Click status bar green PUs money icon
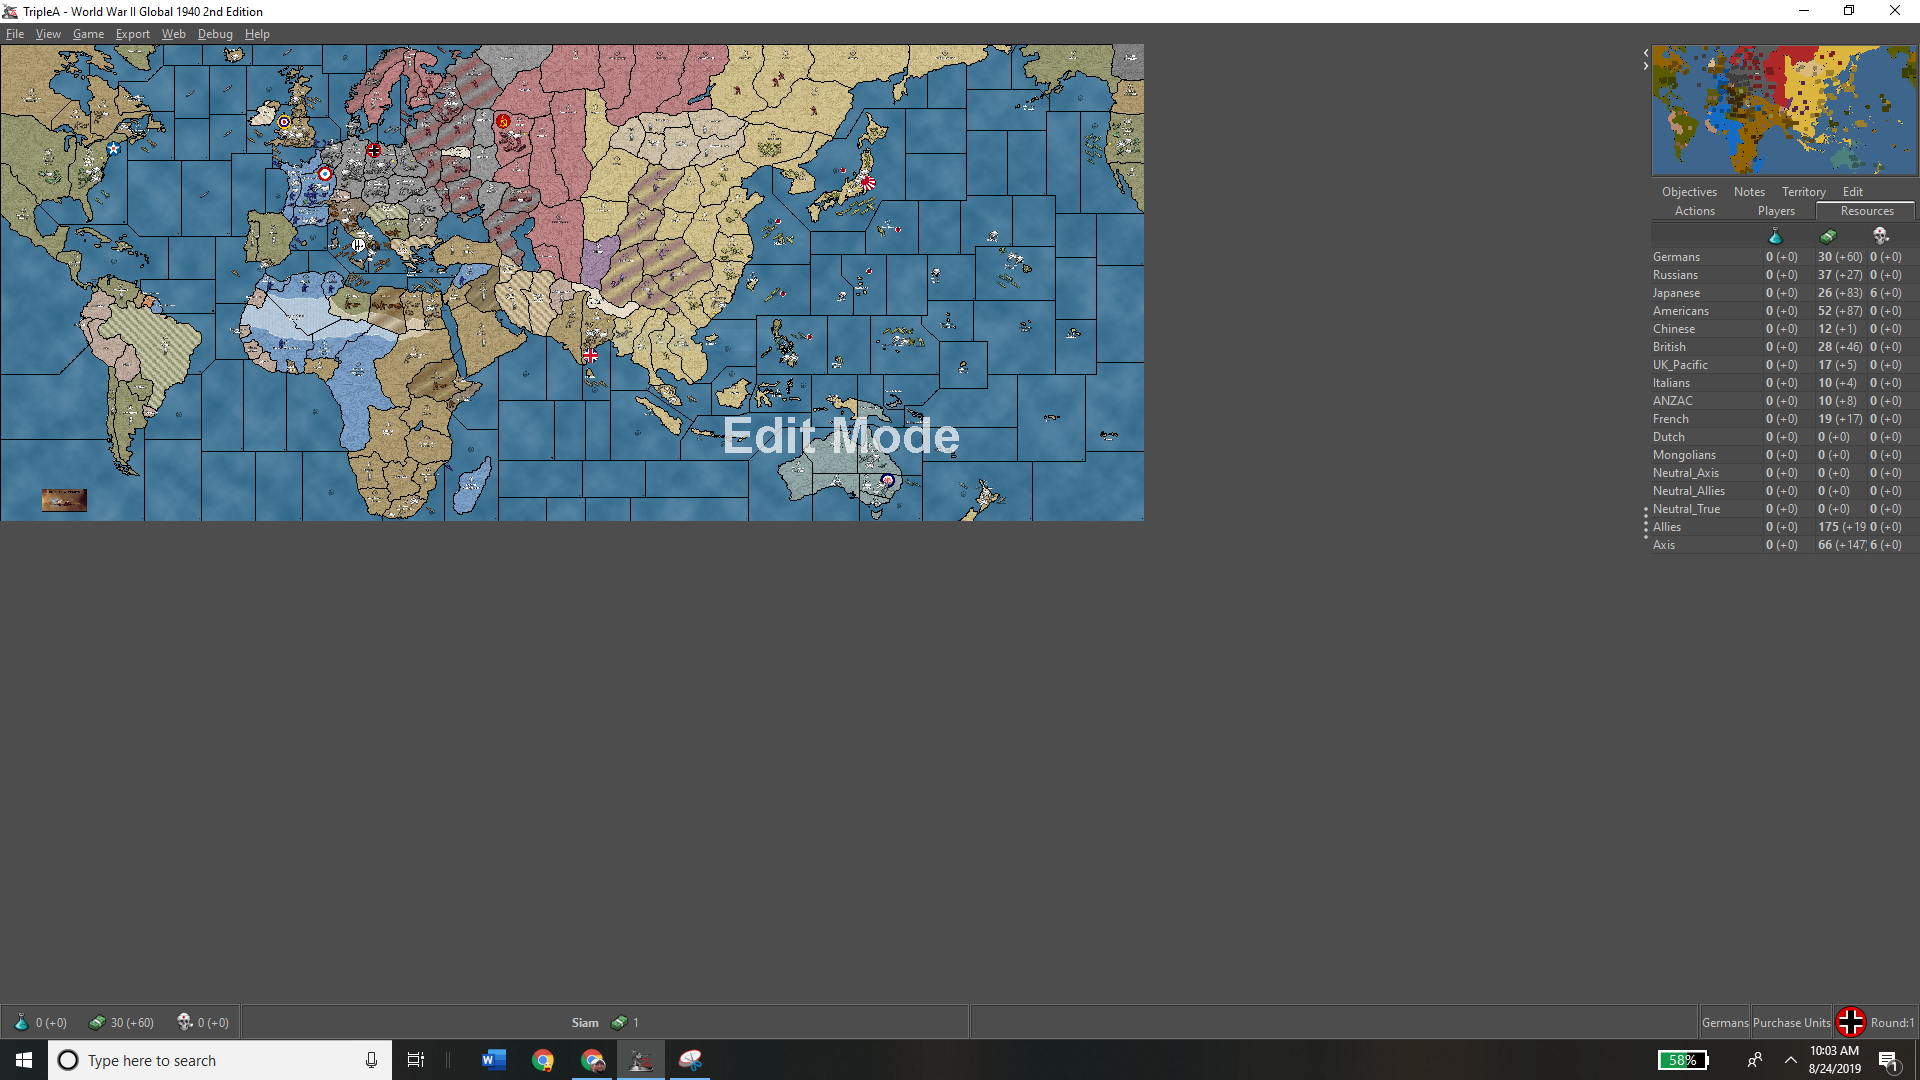 pyautogui.click(x=97, y=1022)
